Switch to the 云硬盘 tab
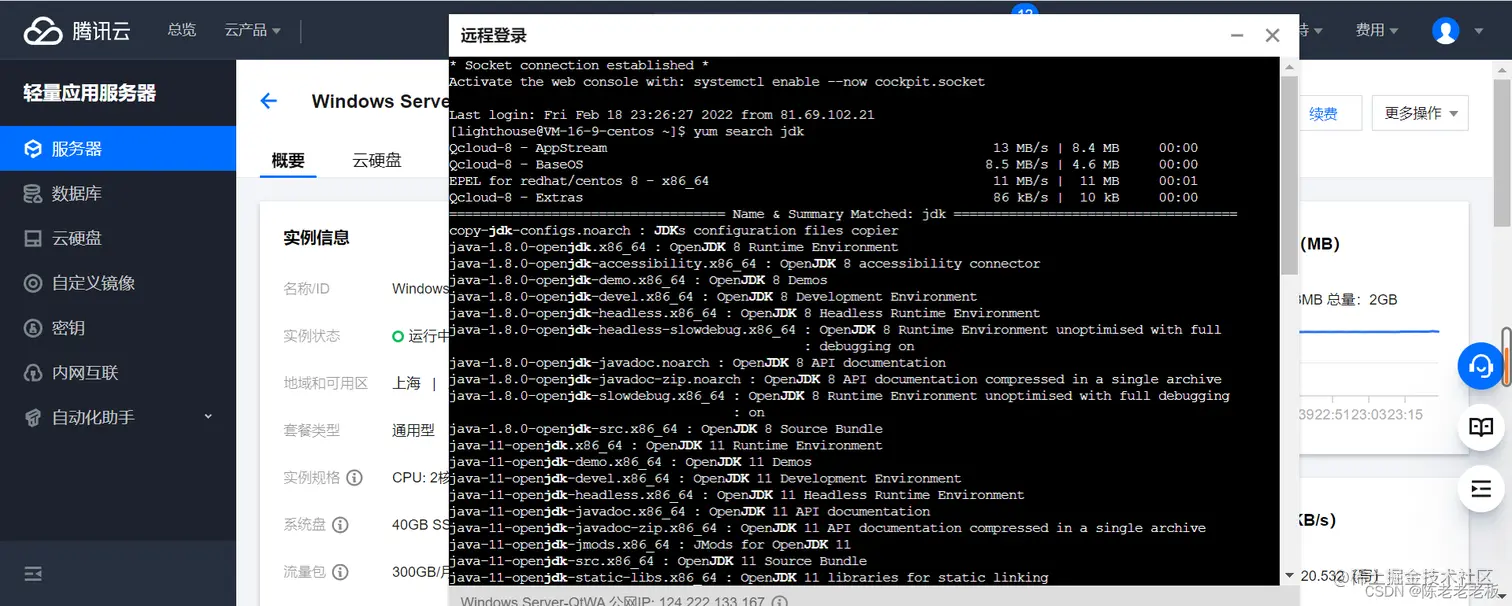The height and width of the screenshot is (606, 1512). click(377, 160)
